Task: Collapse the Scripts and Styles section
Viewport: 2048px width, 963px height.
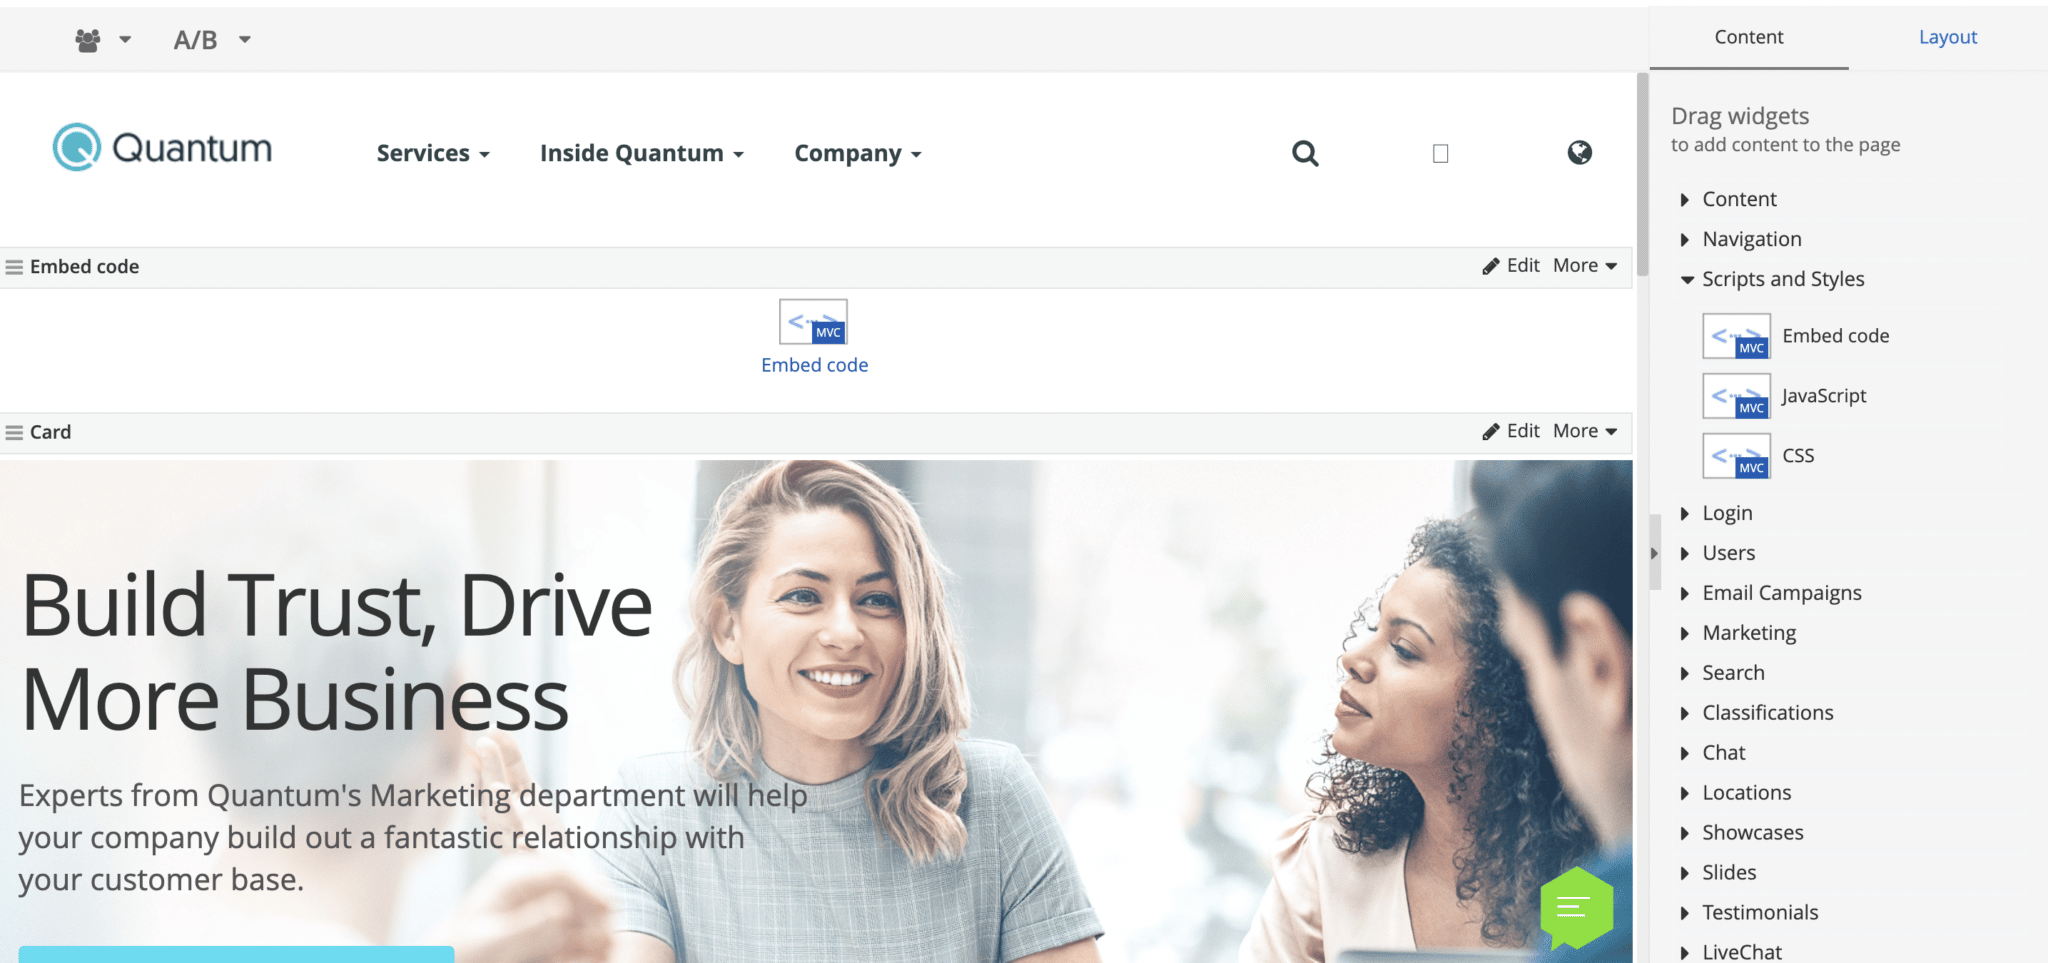Action: (x=1687, y=279)
